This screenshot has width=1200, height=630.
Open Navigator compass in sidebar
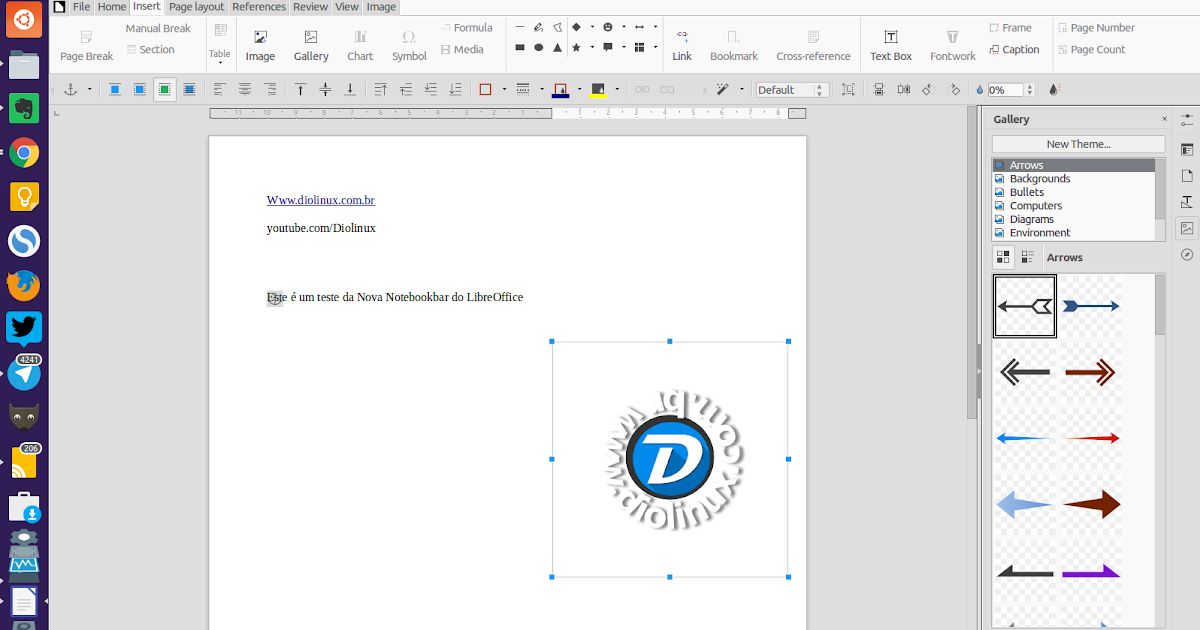(1187, 254)
